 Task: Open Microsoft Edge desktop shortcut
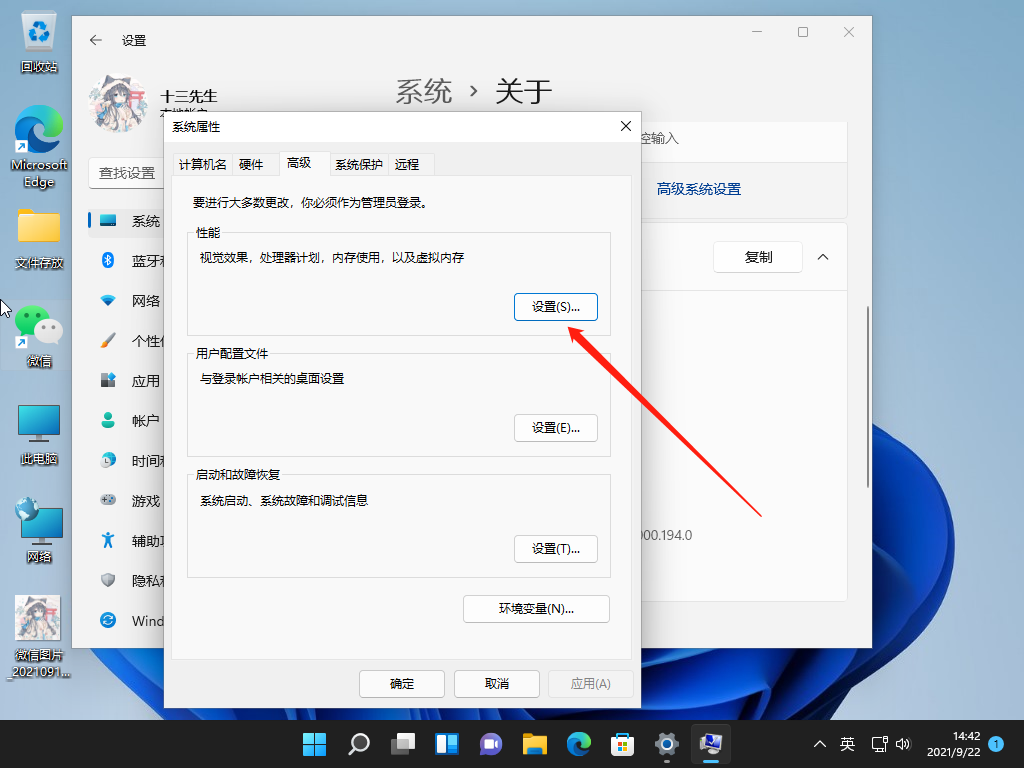39,147
